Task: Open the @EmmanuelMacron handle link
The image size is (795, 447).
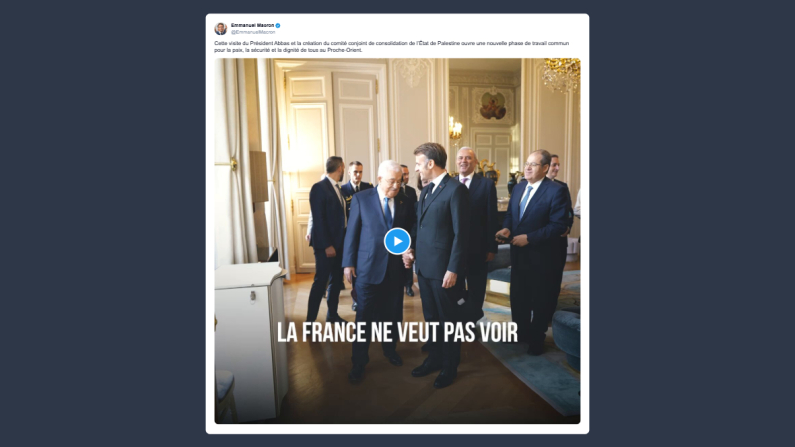Action: tap(253, 32)
